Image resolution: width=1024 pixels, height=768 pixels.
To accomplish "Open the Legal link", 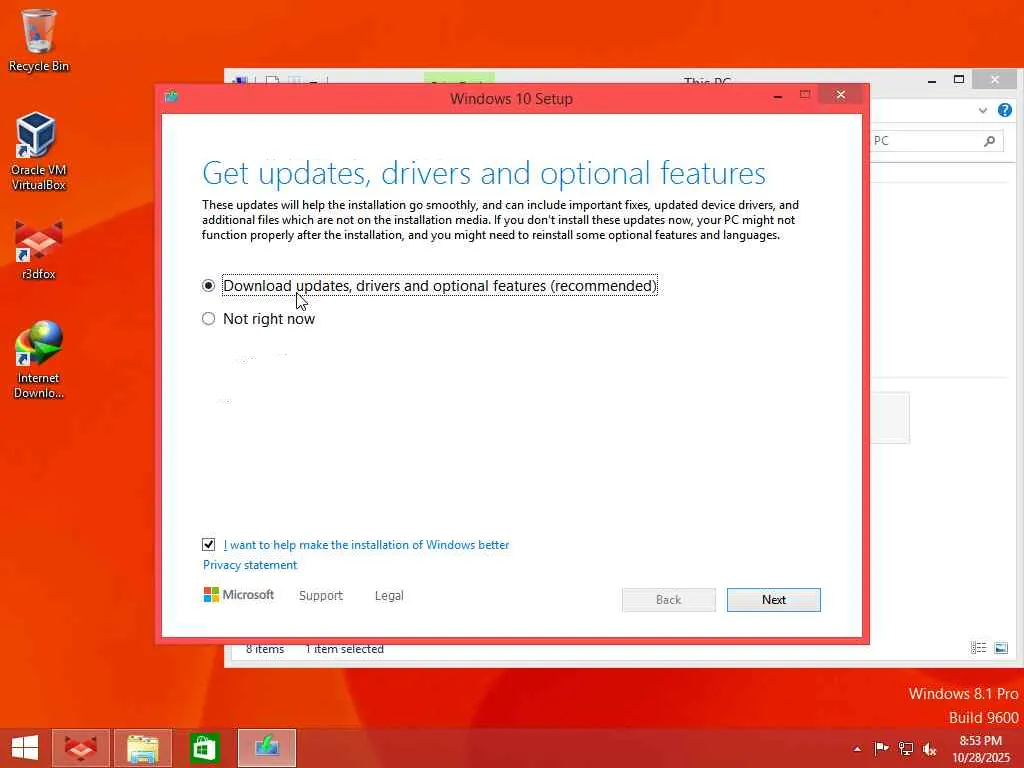I will (x=389, y=596).
